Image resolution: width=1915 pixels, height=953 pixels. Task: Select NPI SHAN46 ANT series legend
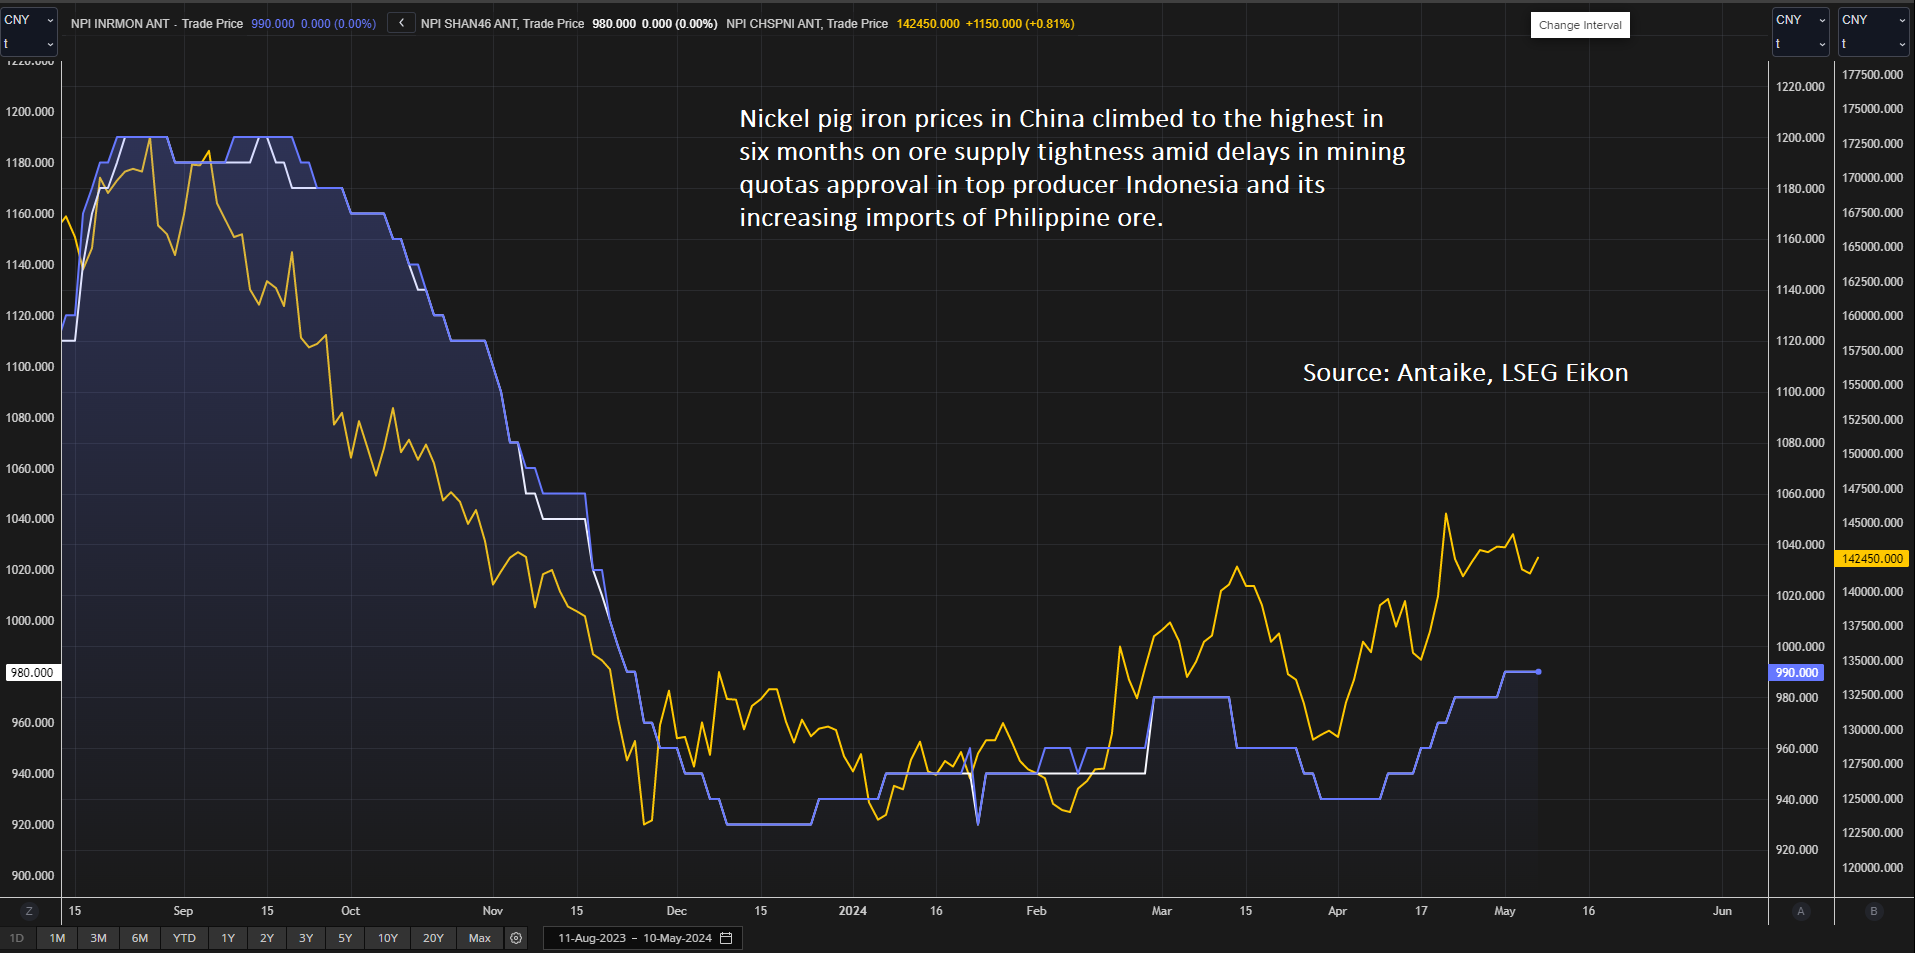pyautogui.click(x=469, y=24)
